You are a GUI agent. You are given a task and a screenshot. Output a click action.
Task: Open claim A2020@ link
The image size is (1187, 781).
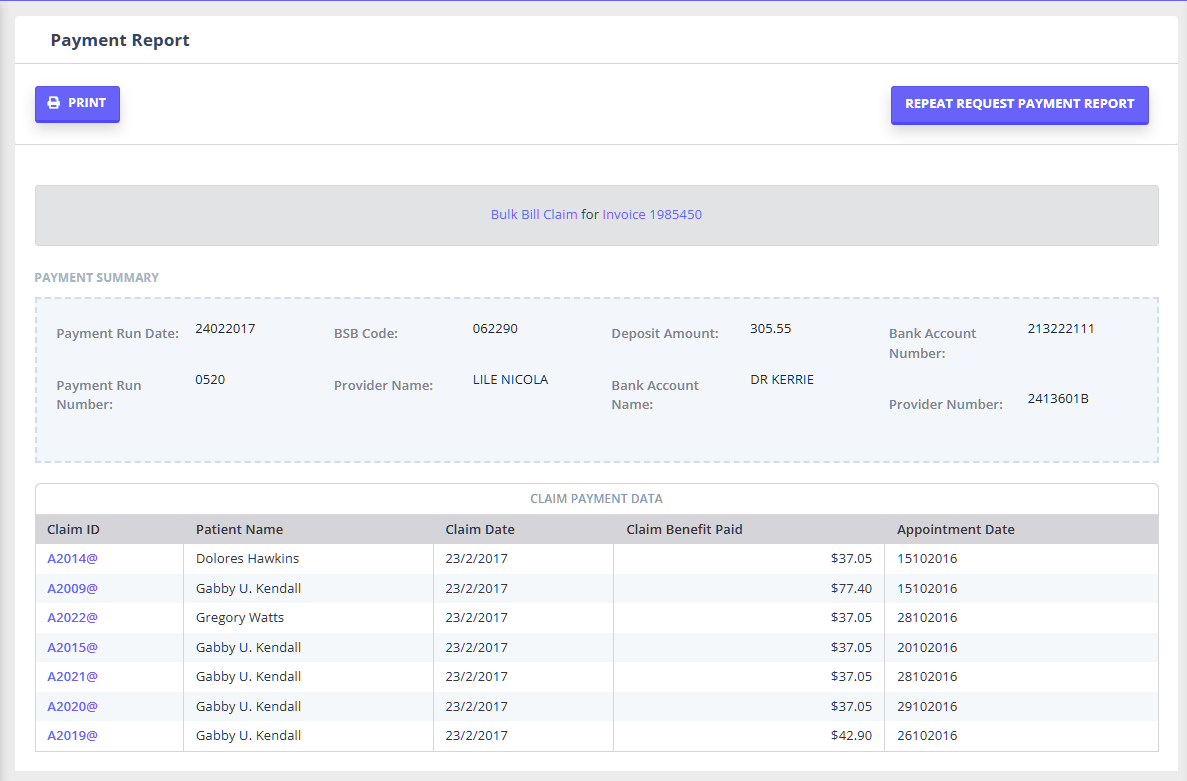72,706
